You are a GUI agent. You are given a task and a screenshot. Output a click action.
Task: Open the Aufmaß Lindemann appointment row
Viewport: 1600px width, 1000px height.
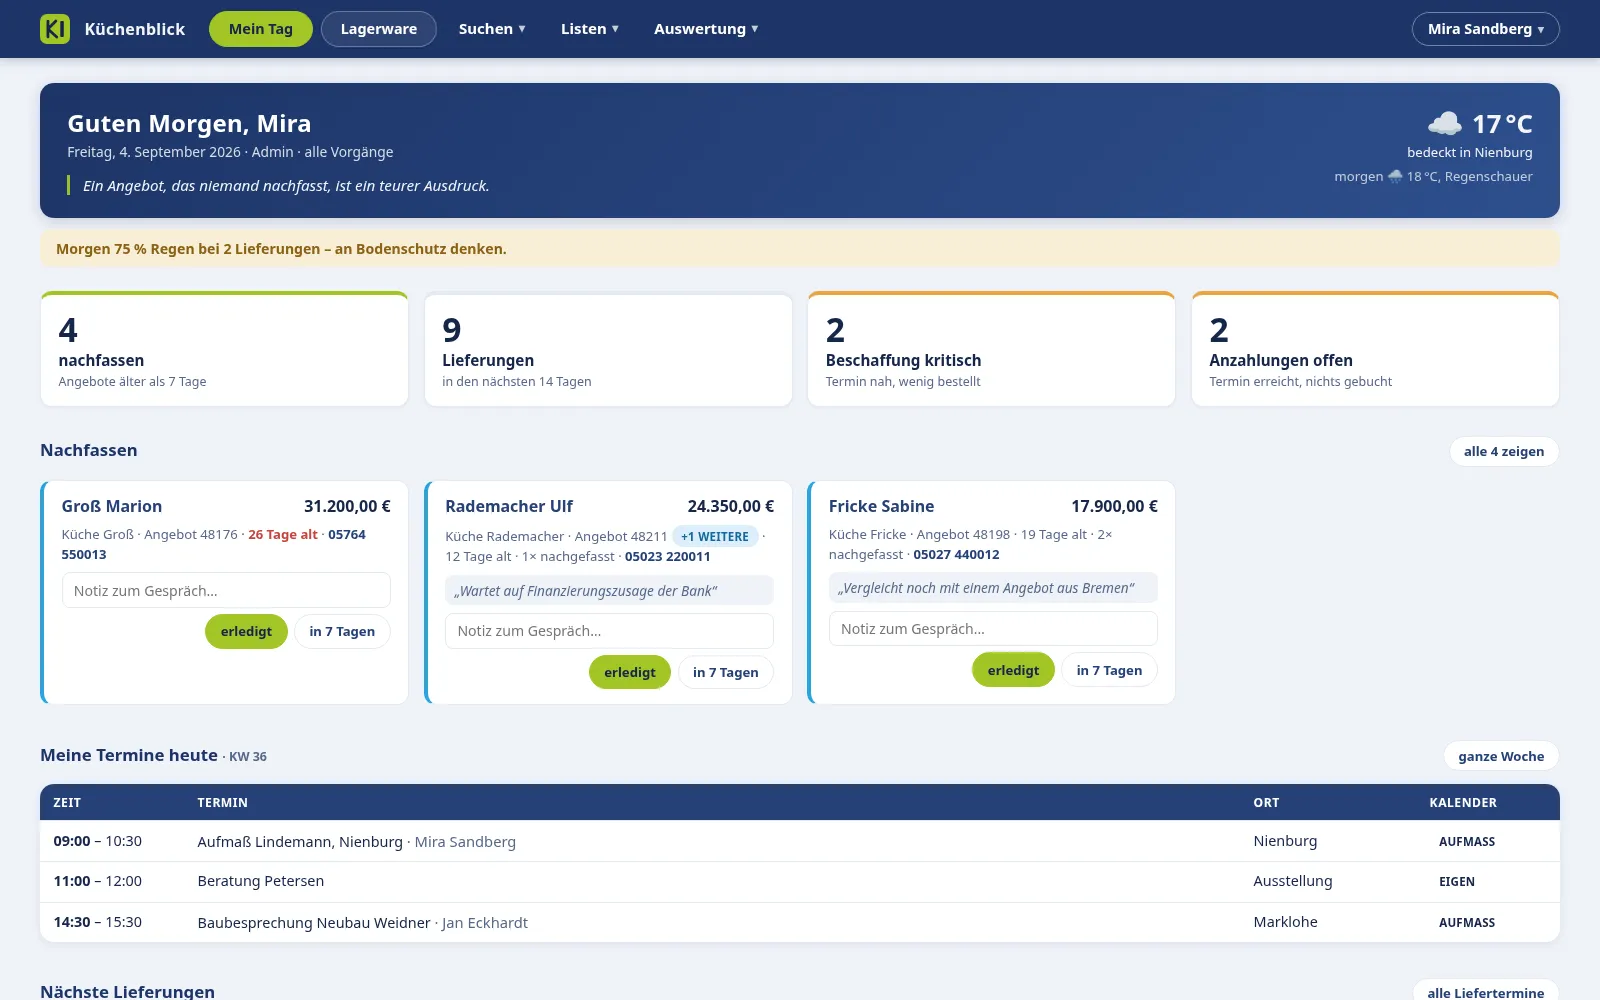coord(800,841)
